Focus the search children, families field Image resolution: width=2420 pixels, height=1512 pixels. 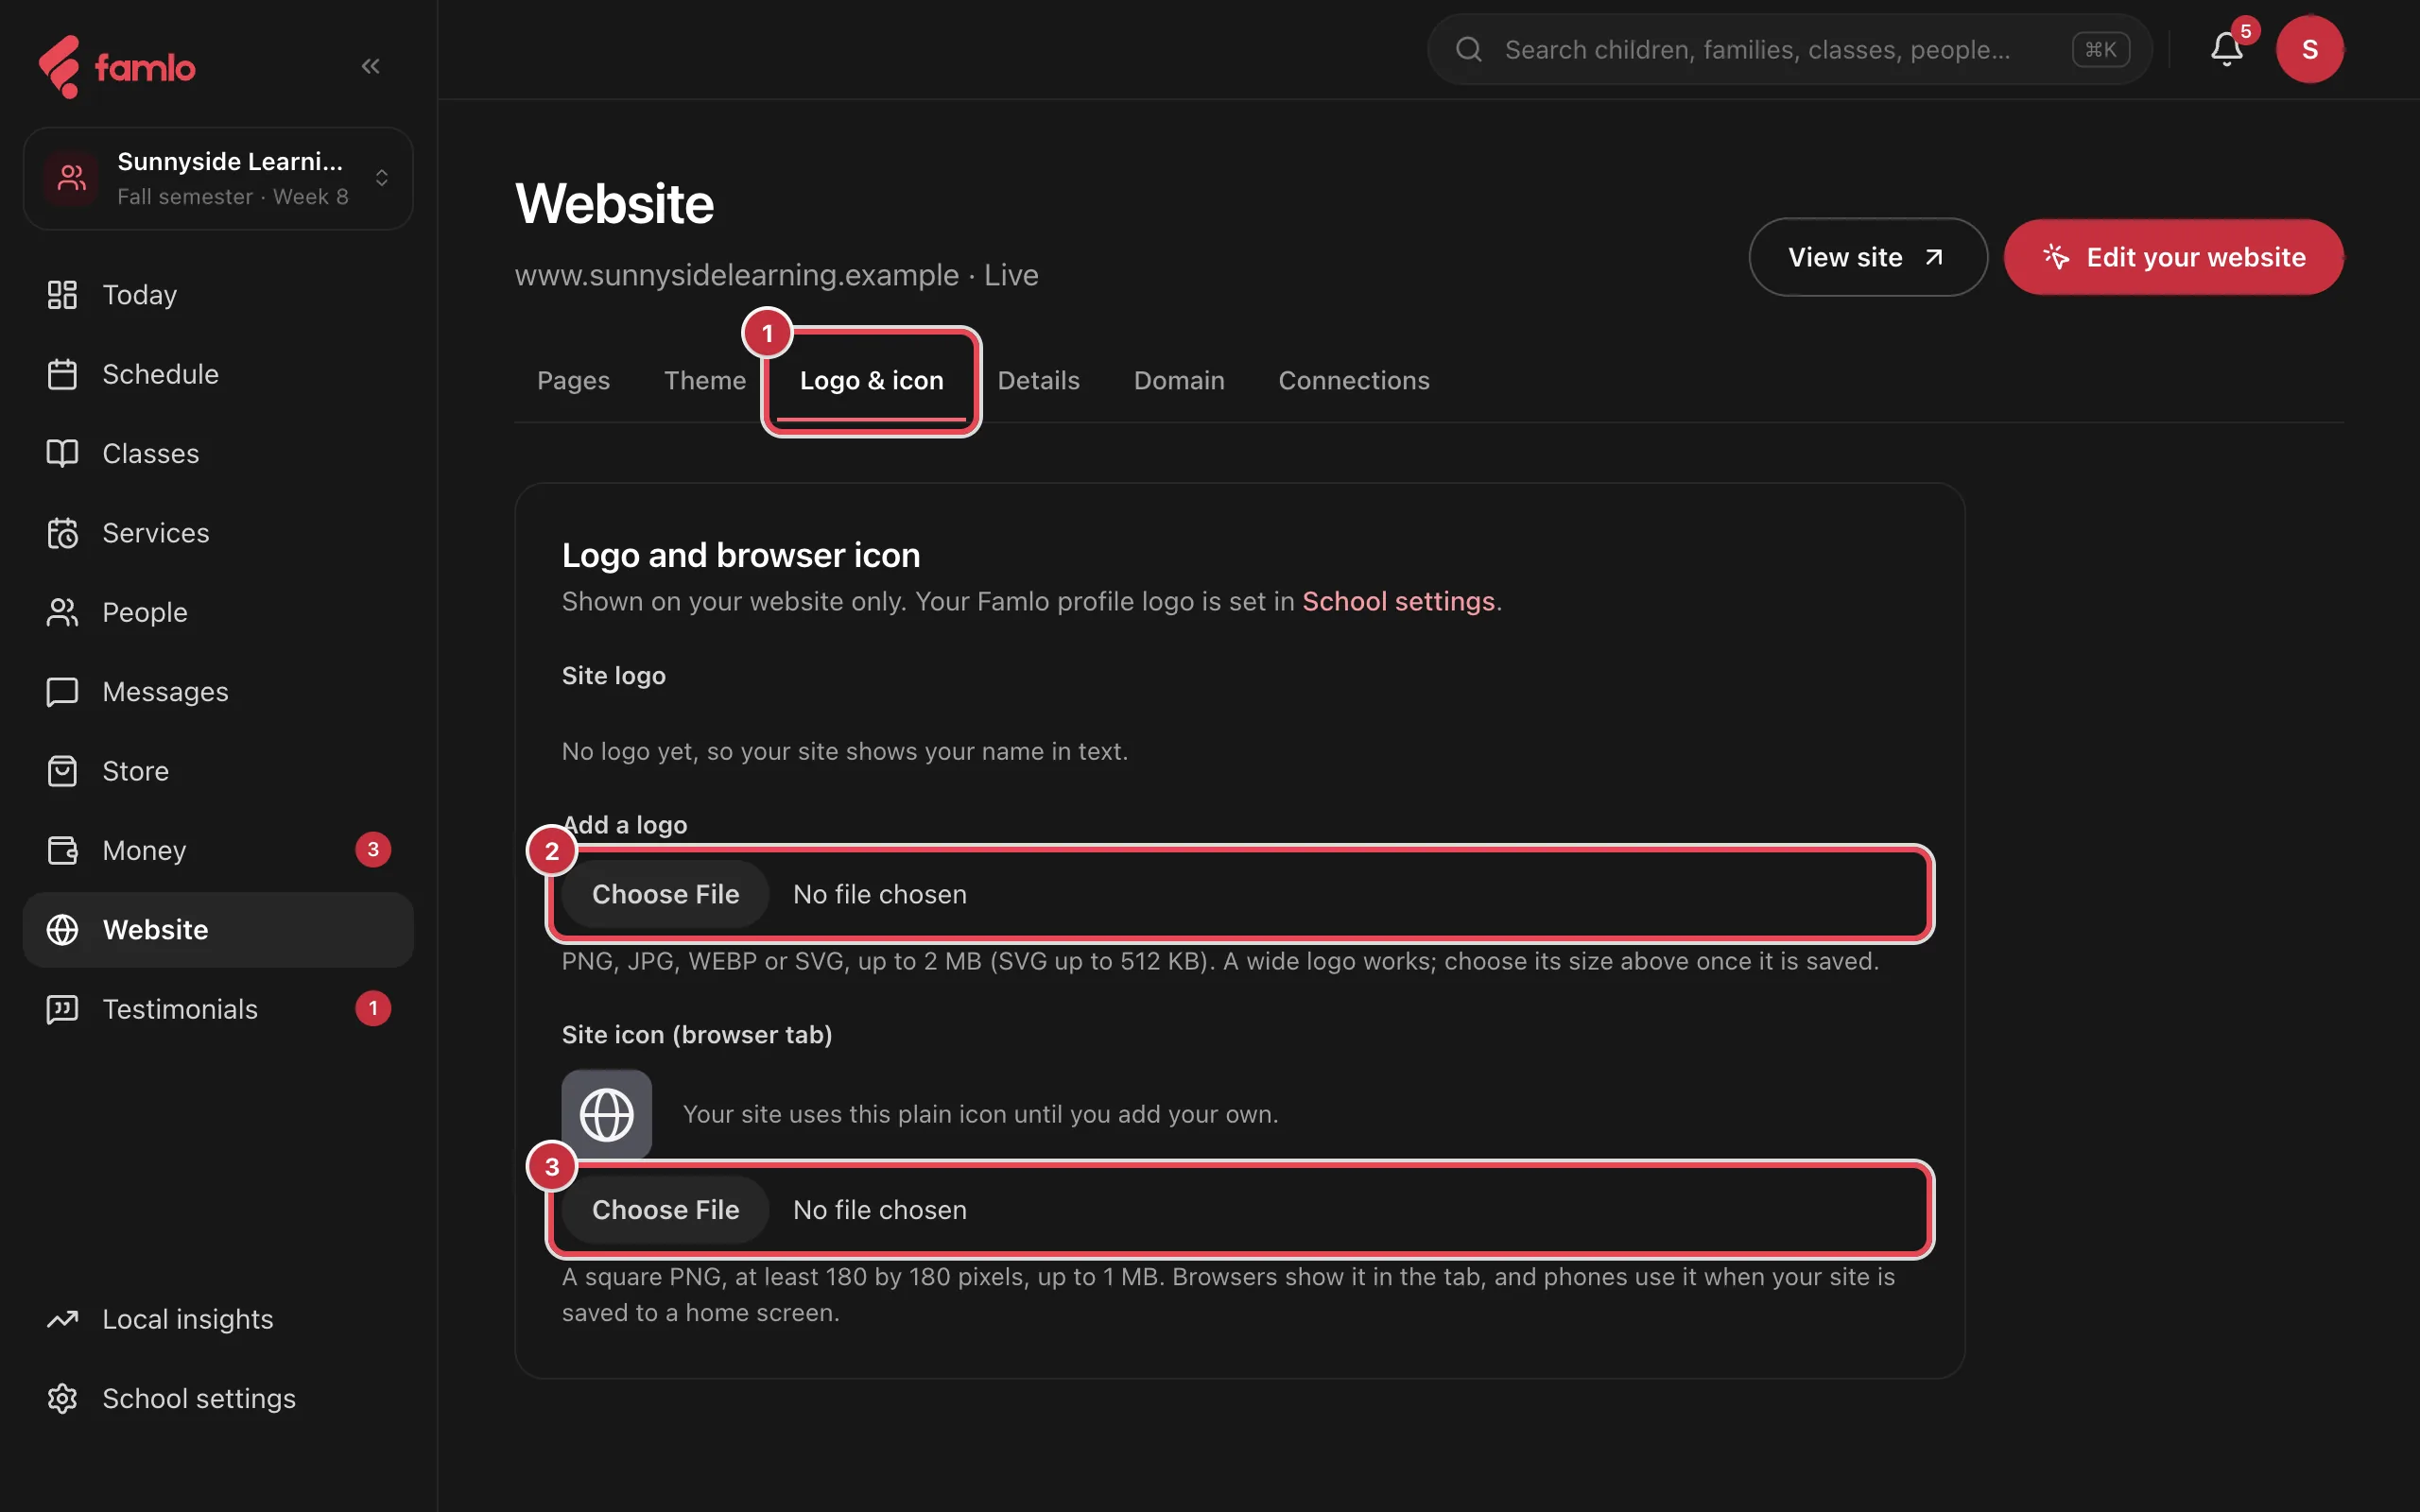click(1789, 49)
